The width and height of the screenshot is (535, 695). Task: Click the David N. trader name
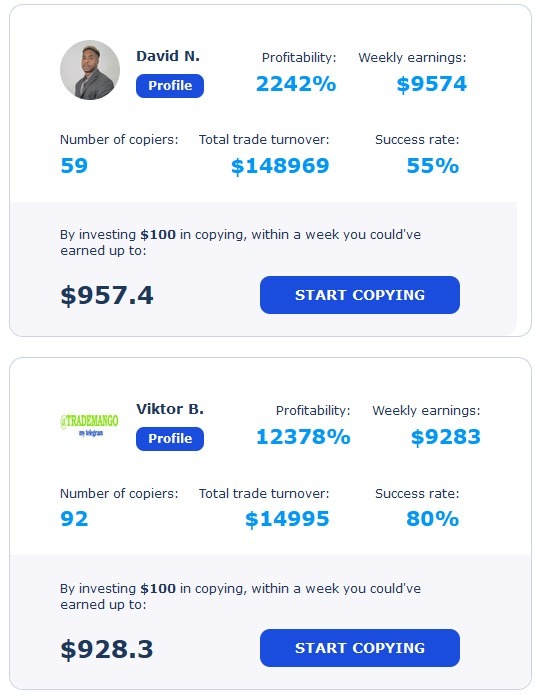coord(168,56)
